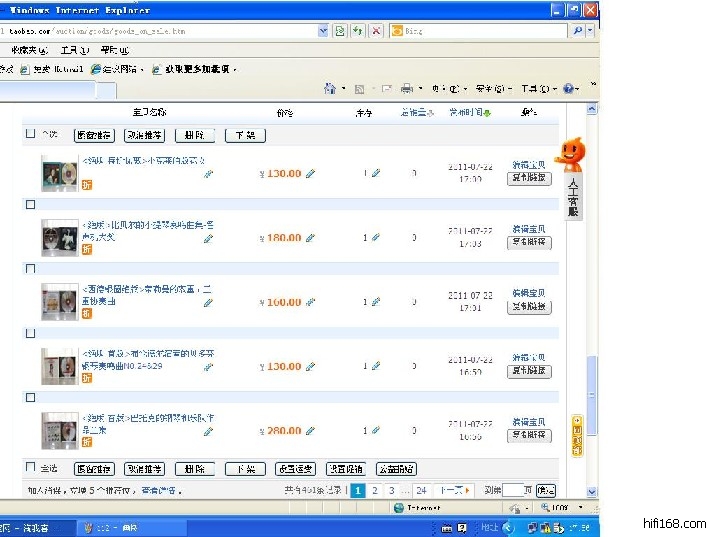Click the IE Home toolbar icon
716x537 pixels.
(330, 89)
